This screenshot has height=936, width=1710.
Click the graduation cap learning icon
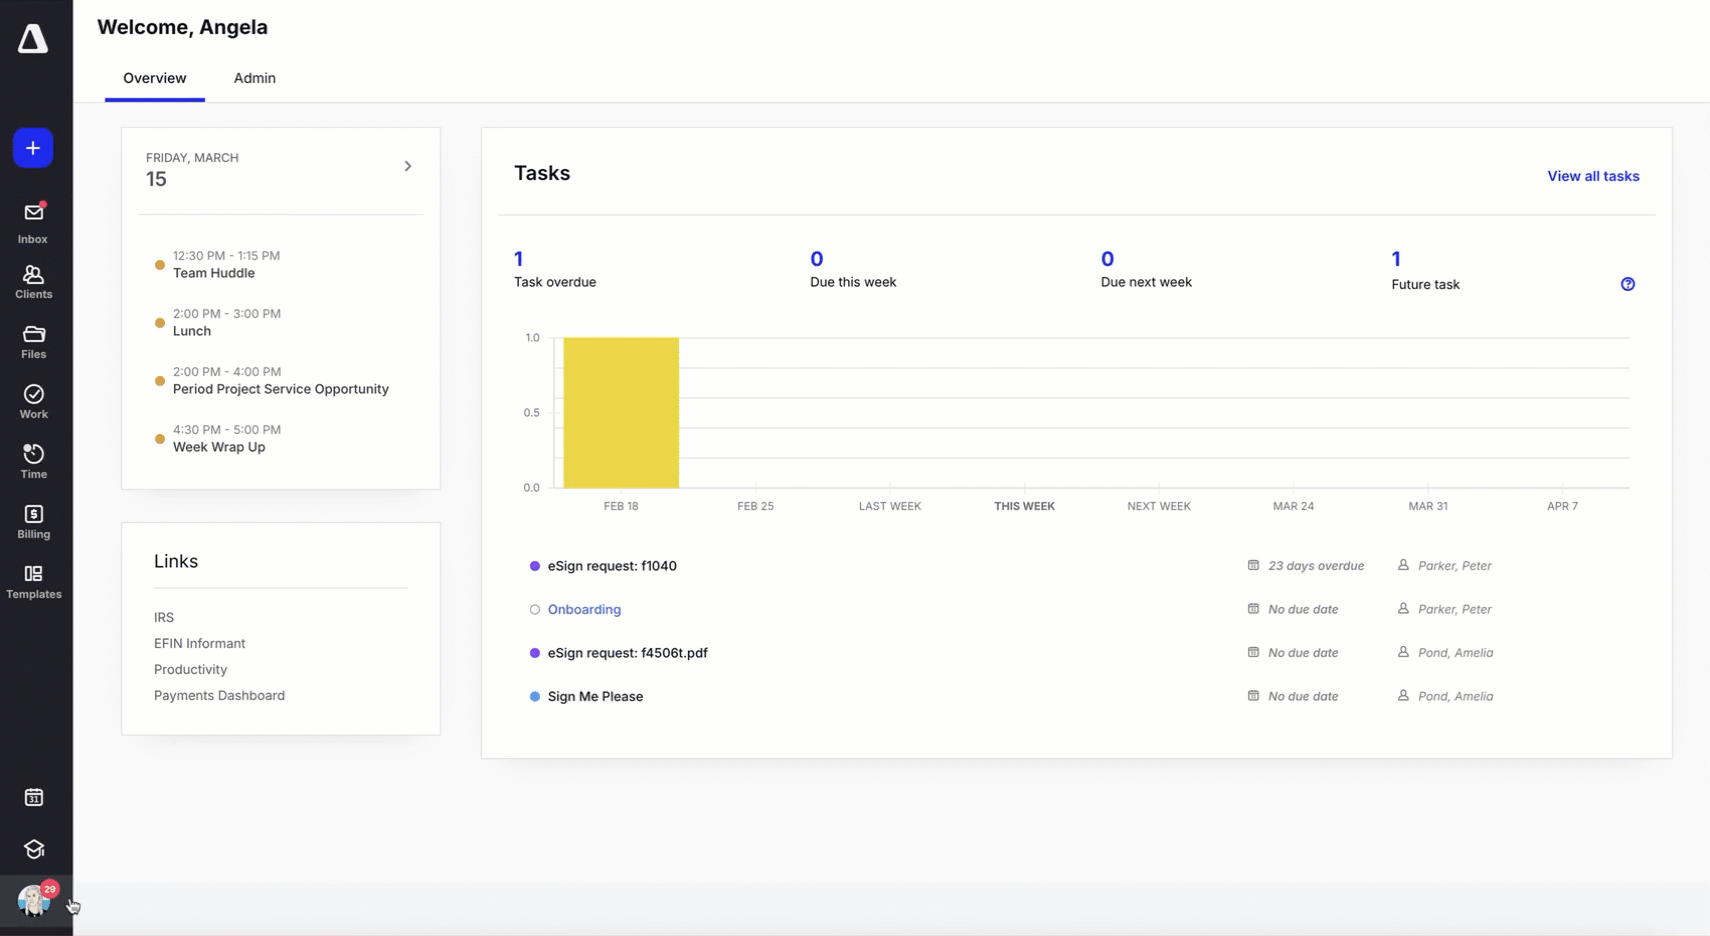coord(33,849)
